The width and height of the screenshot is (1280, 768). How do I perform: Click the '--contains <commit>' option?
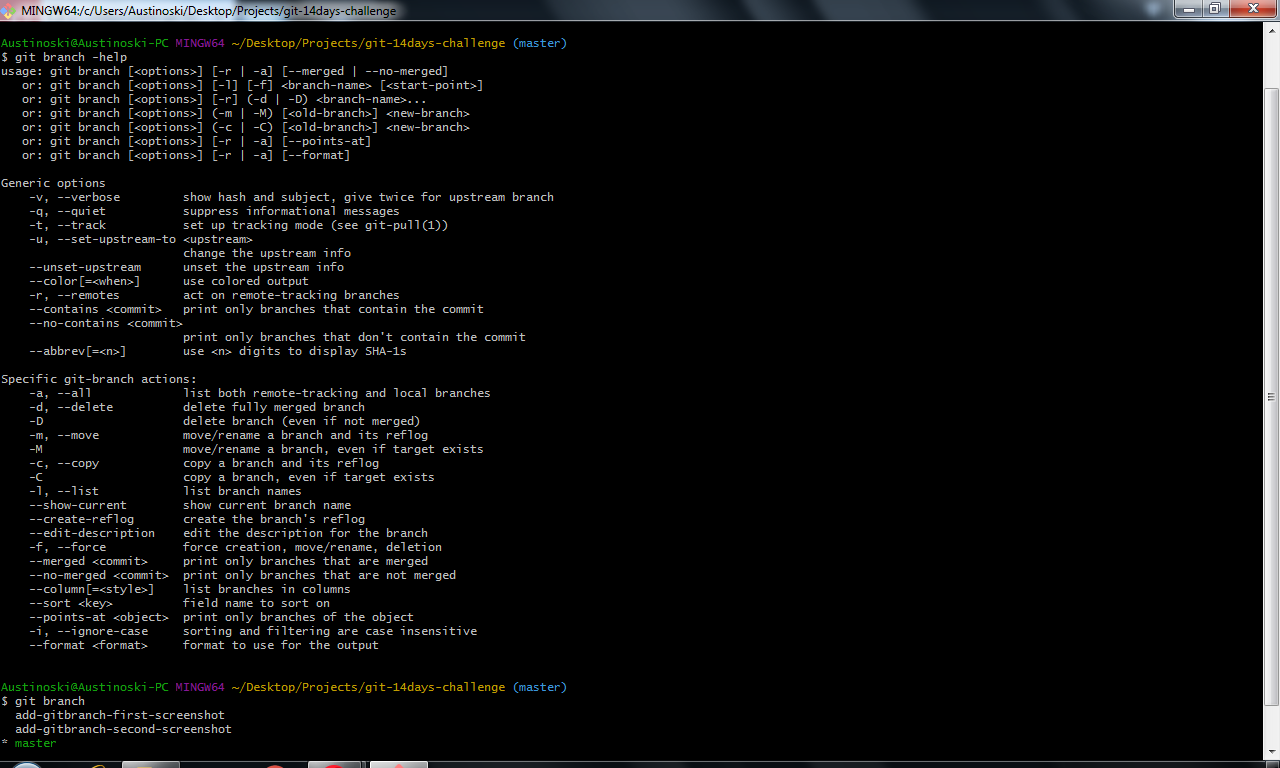point(95,309)
